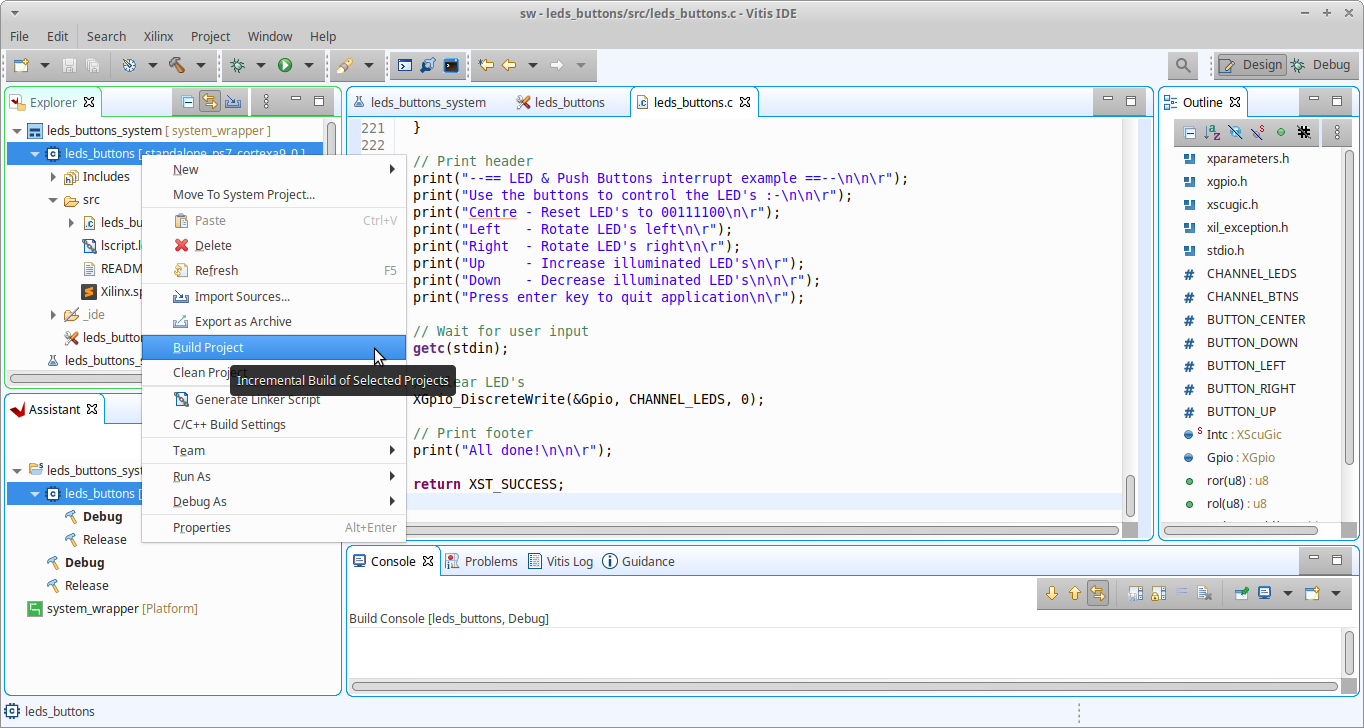The width and height of the screenshot is (1364, 728).
Task: Click the green Run button in toolbar
Action: pyautogui.click(x=285, y=65)
